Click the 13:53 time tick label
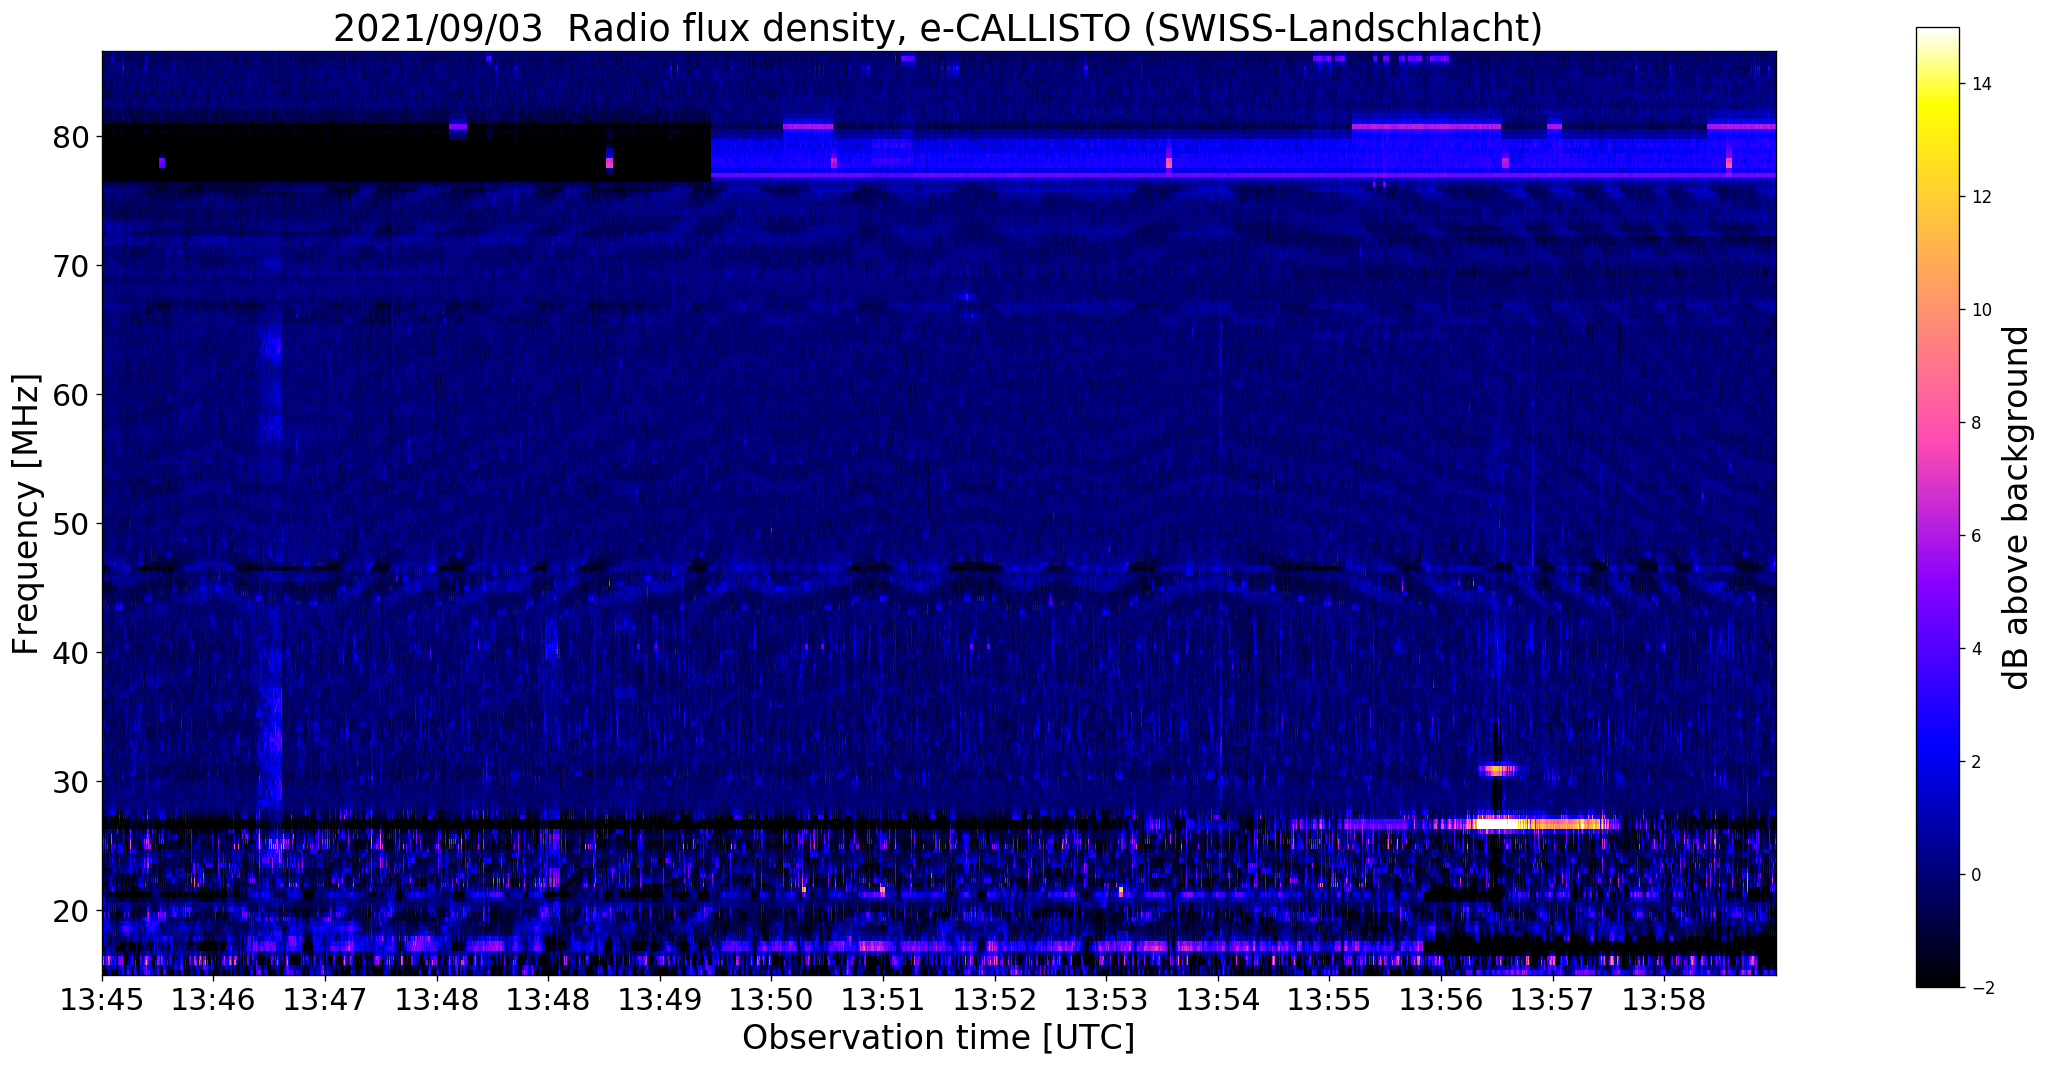The image size is (2047, 1067). point(1106,1000)
